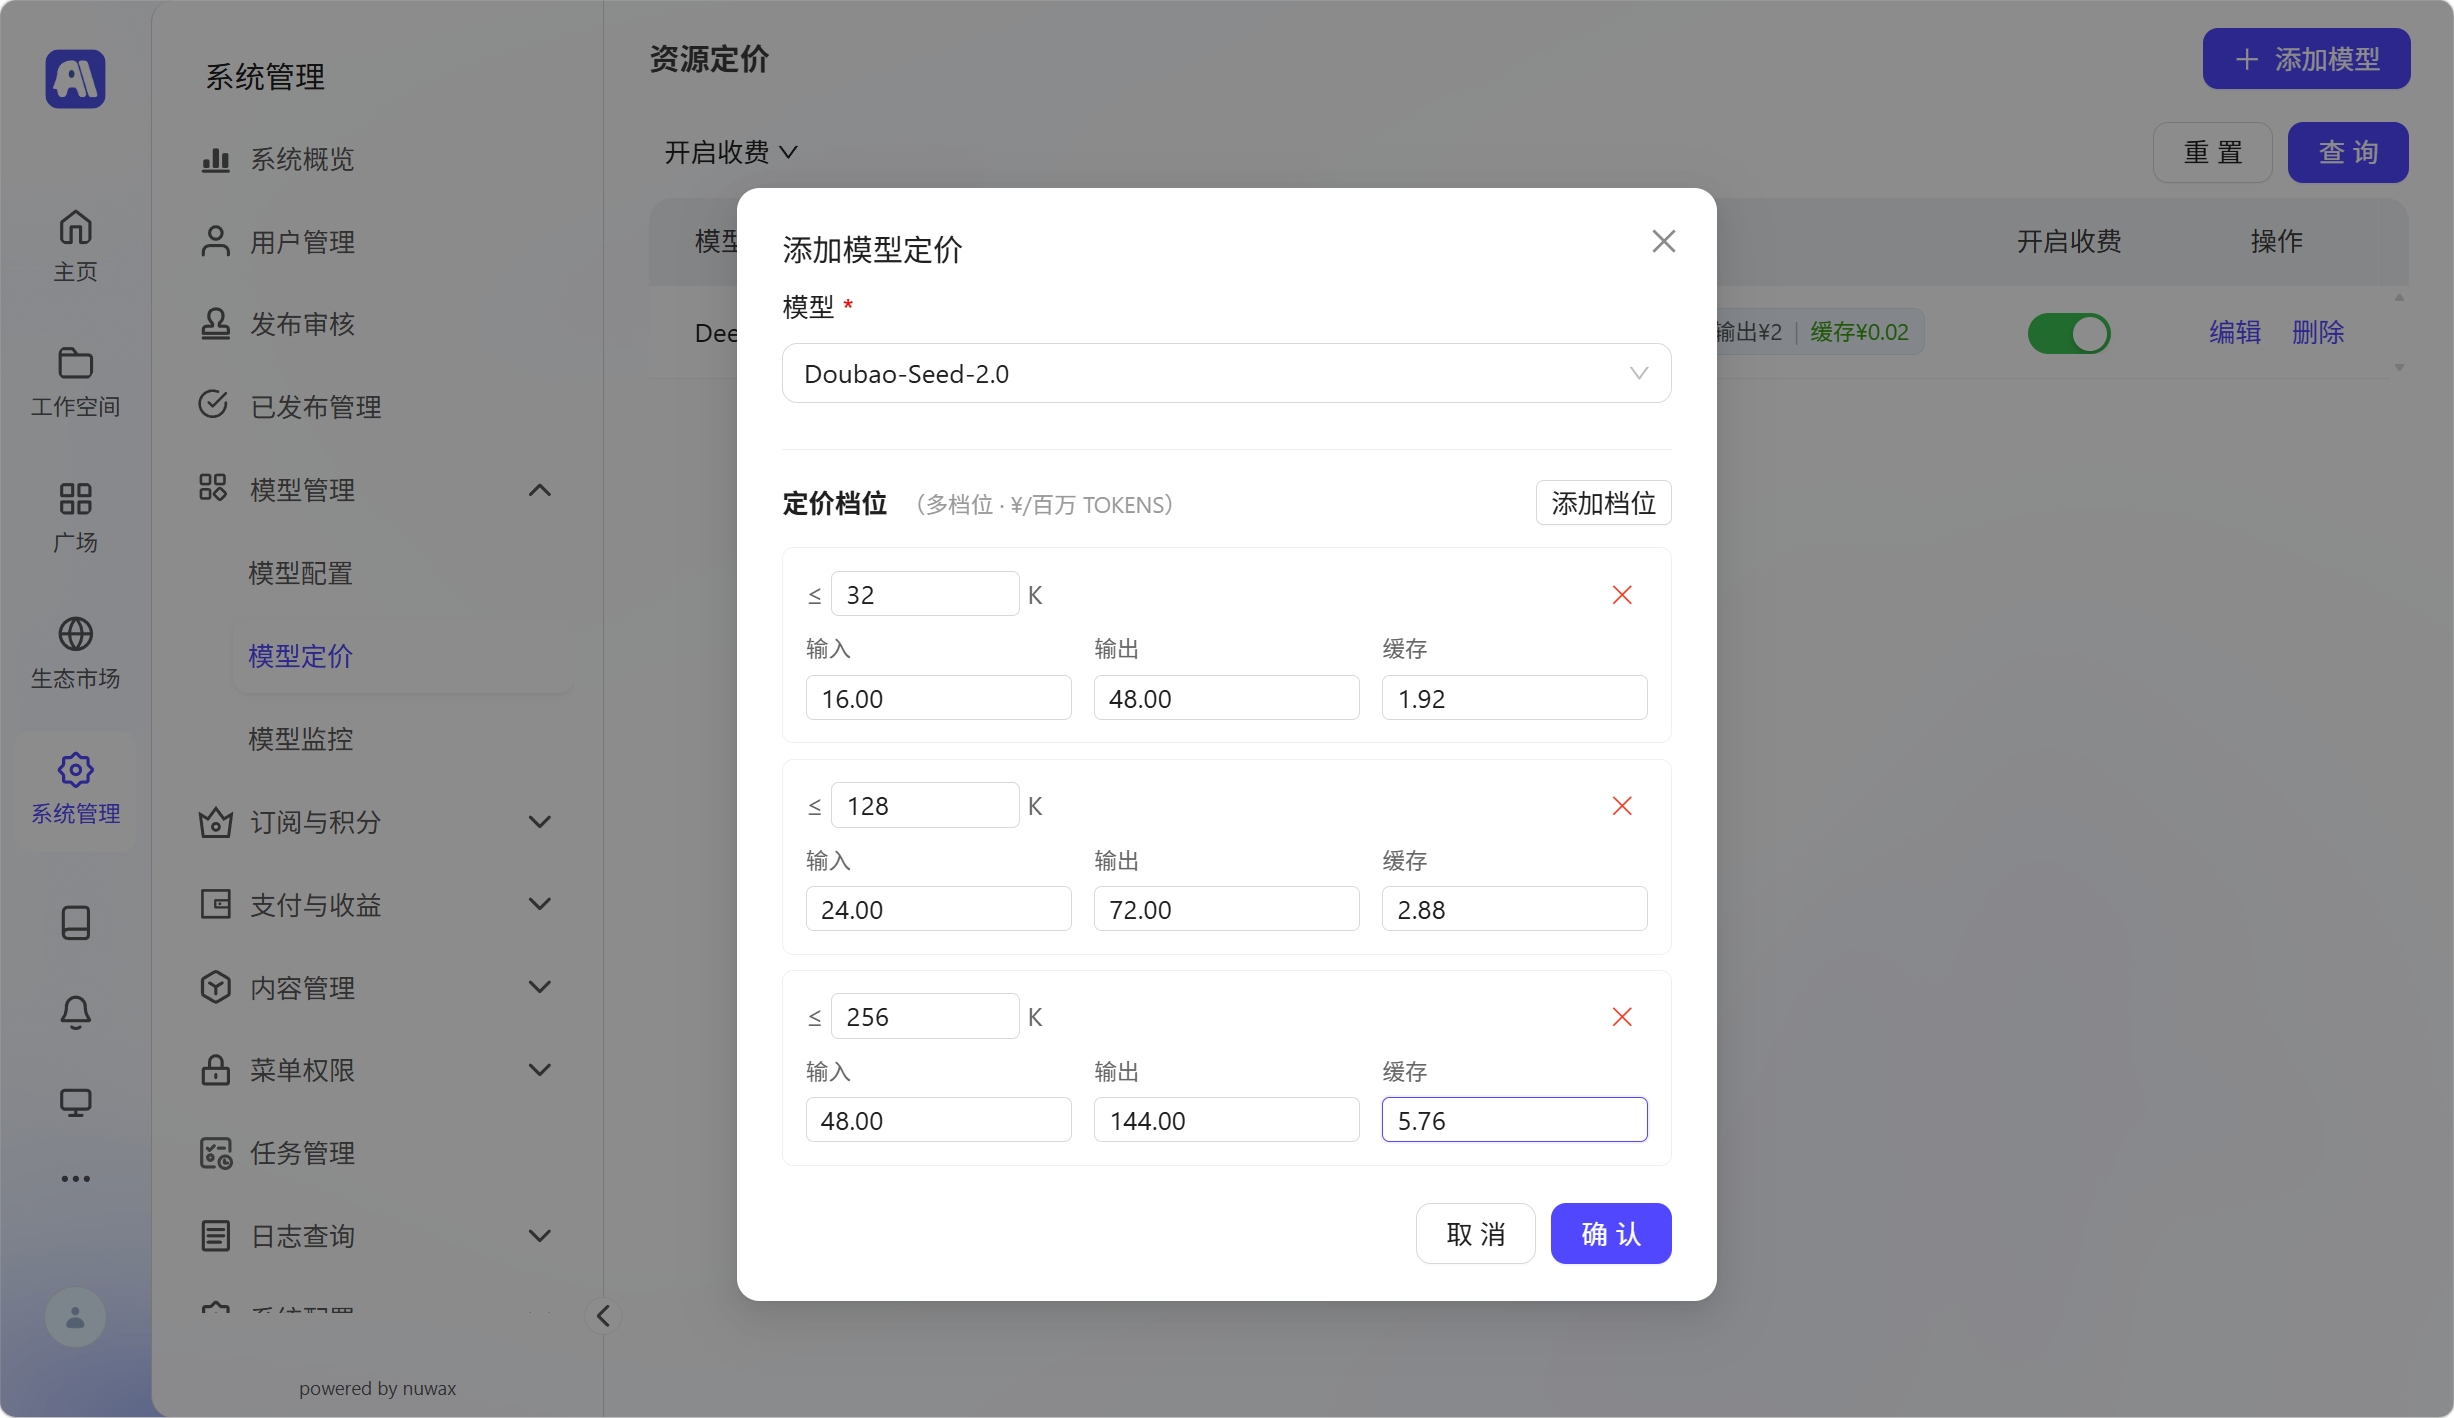
Task: Open the Doubao-Seed-2.0 model dropdown
Action: [1226, 373]
